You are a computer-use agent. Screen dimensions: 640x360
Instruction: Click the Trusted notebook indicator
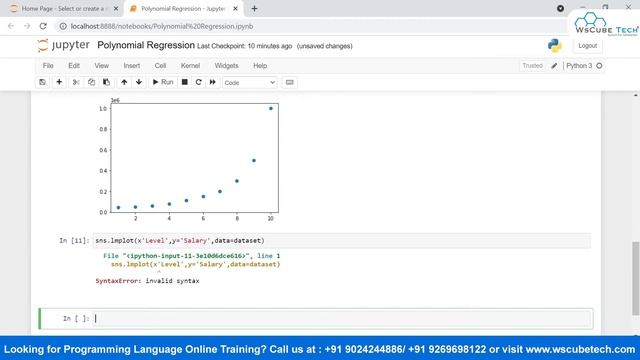coord(532,66)
